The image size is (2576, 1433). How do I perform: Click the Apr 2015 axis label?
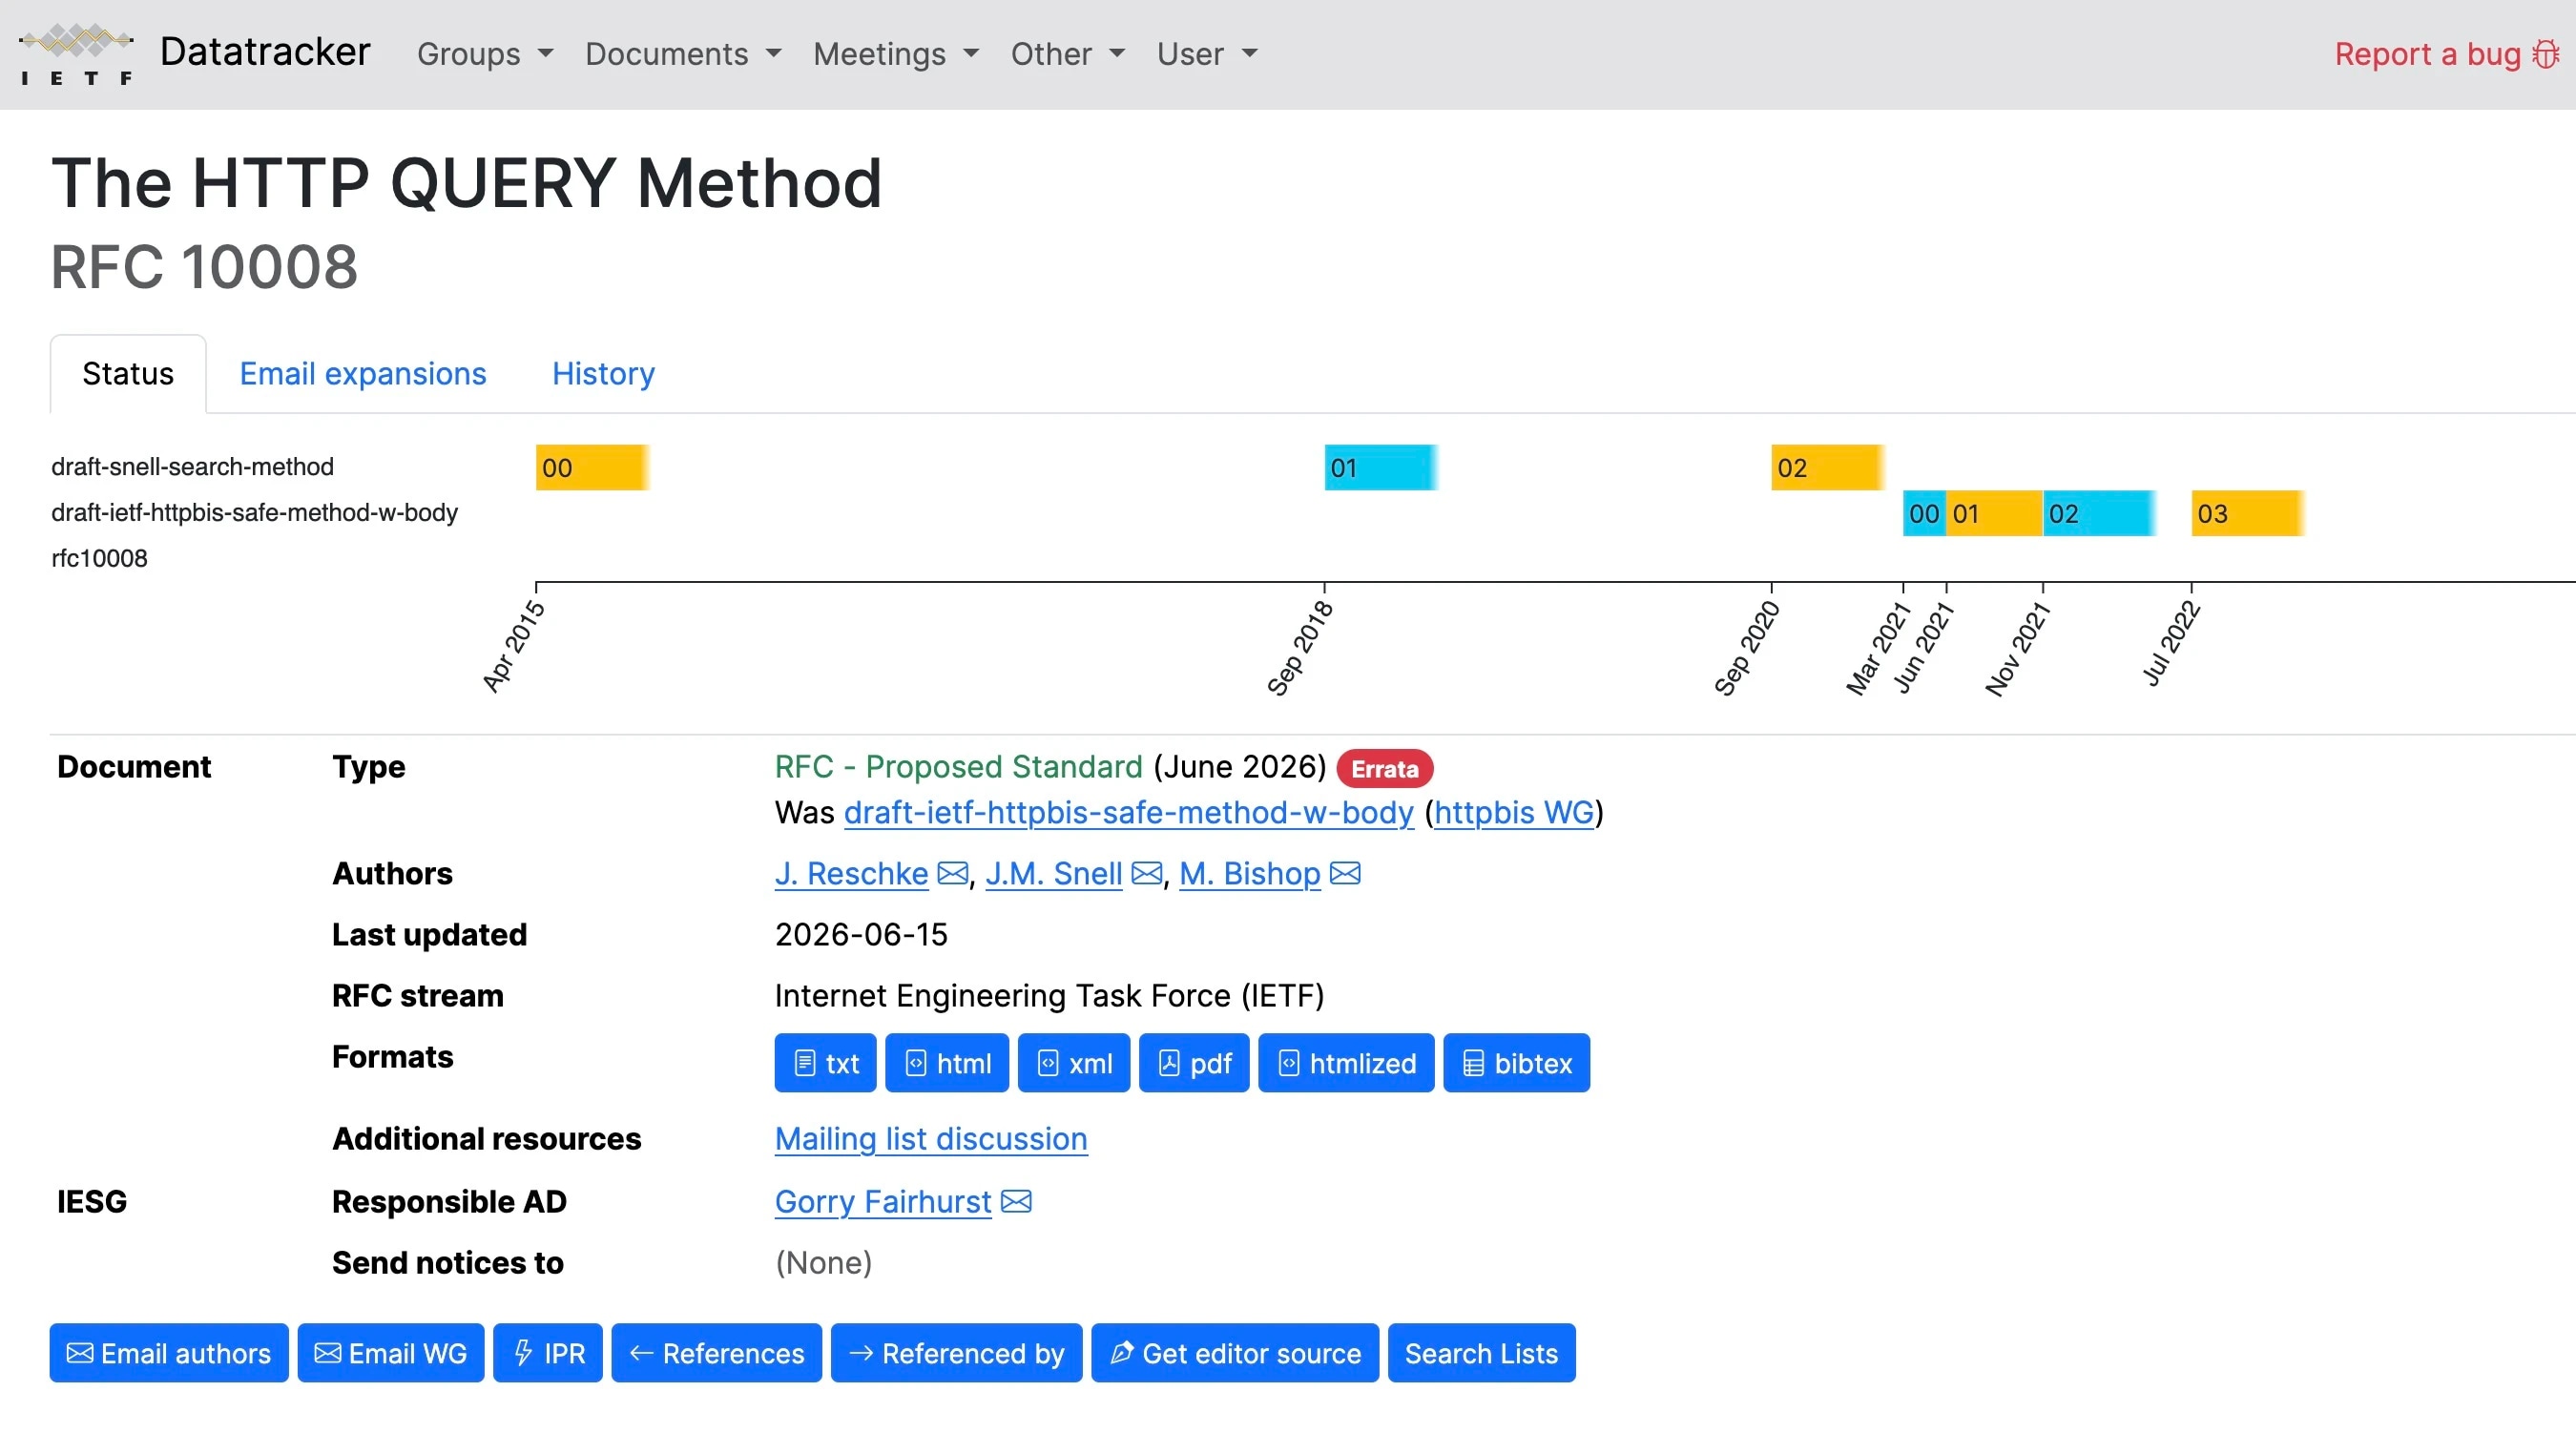(514, 647)
